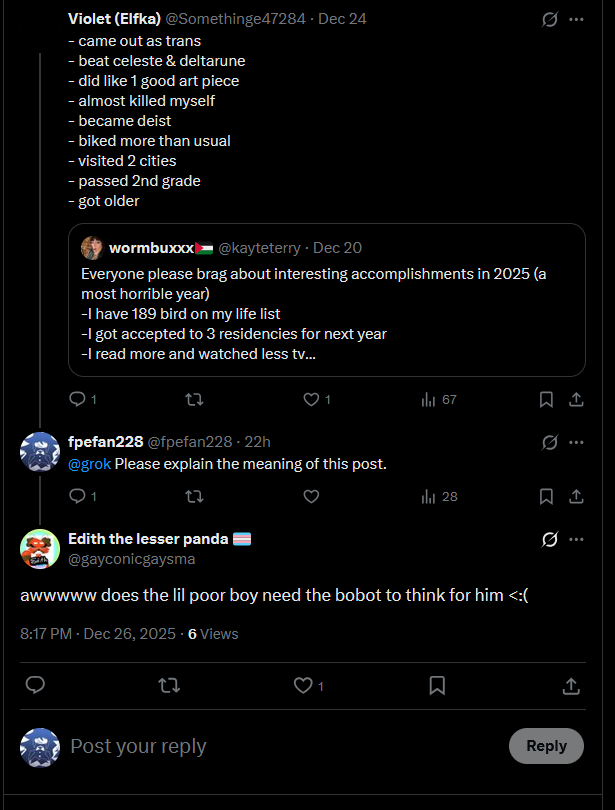Click Grok icon on Edith's tweet
The image size is (615, 810).
[549, 539]
